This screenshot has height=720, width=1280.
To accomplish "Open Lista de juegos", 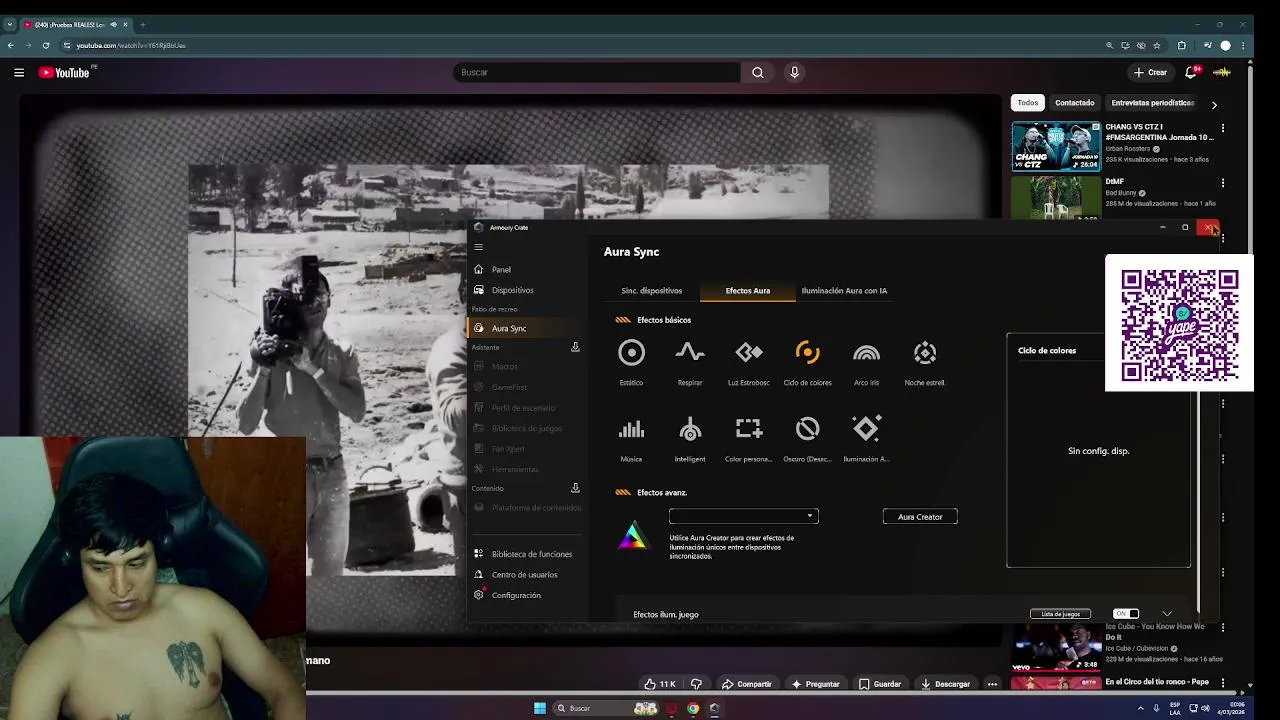I will pos(1060,614).
